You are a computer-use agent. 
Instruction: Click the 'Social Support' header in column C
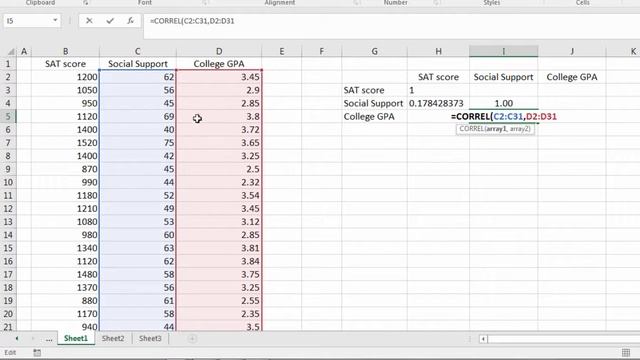[138, 64]
